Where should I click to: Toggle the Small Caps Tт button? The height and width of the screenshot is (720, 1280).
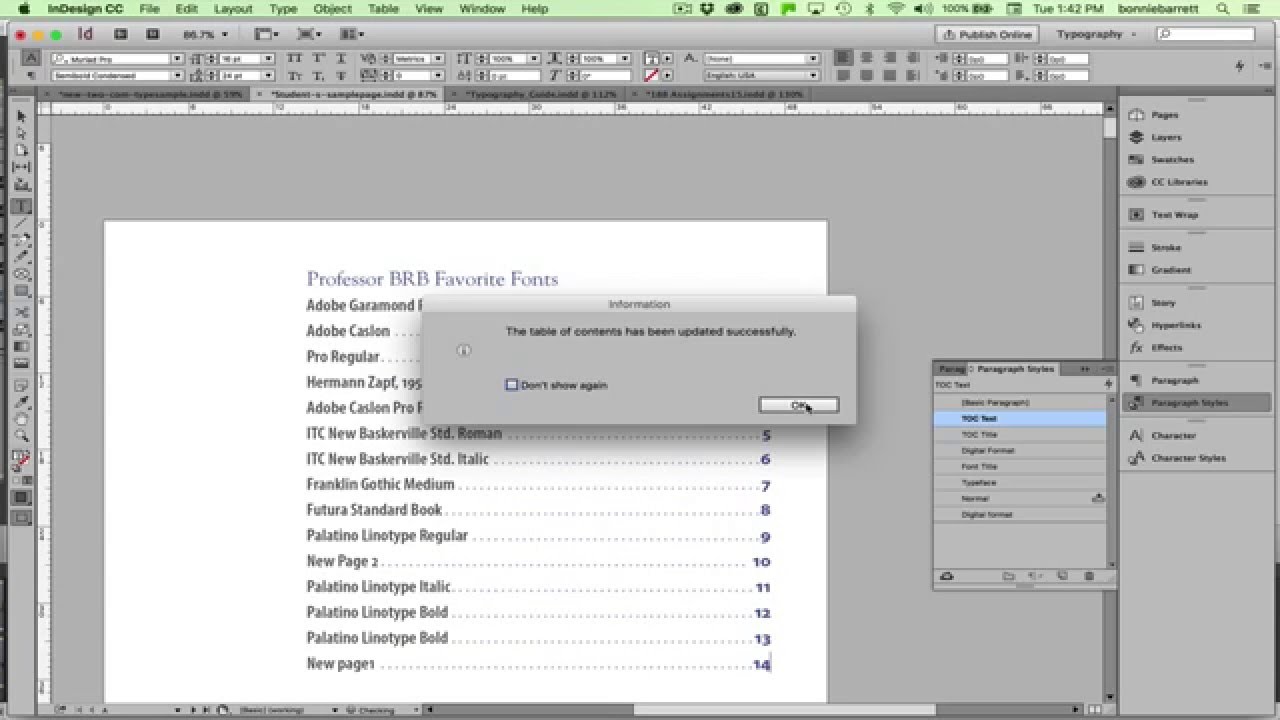click(296, 75)
